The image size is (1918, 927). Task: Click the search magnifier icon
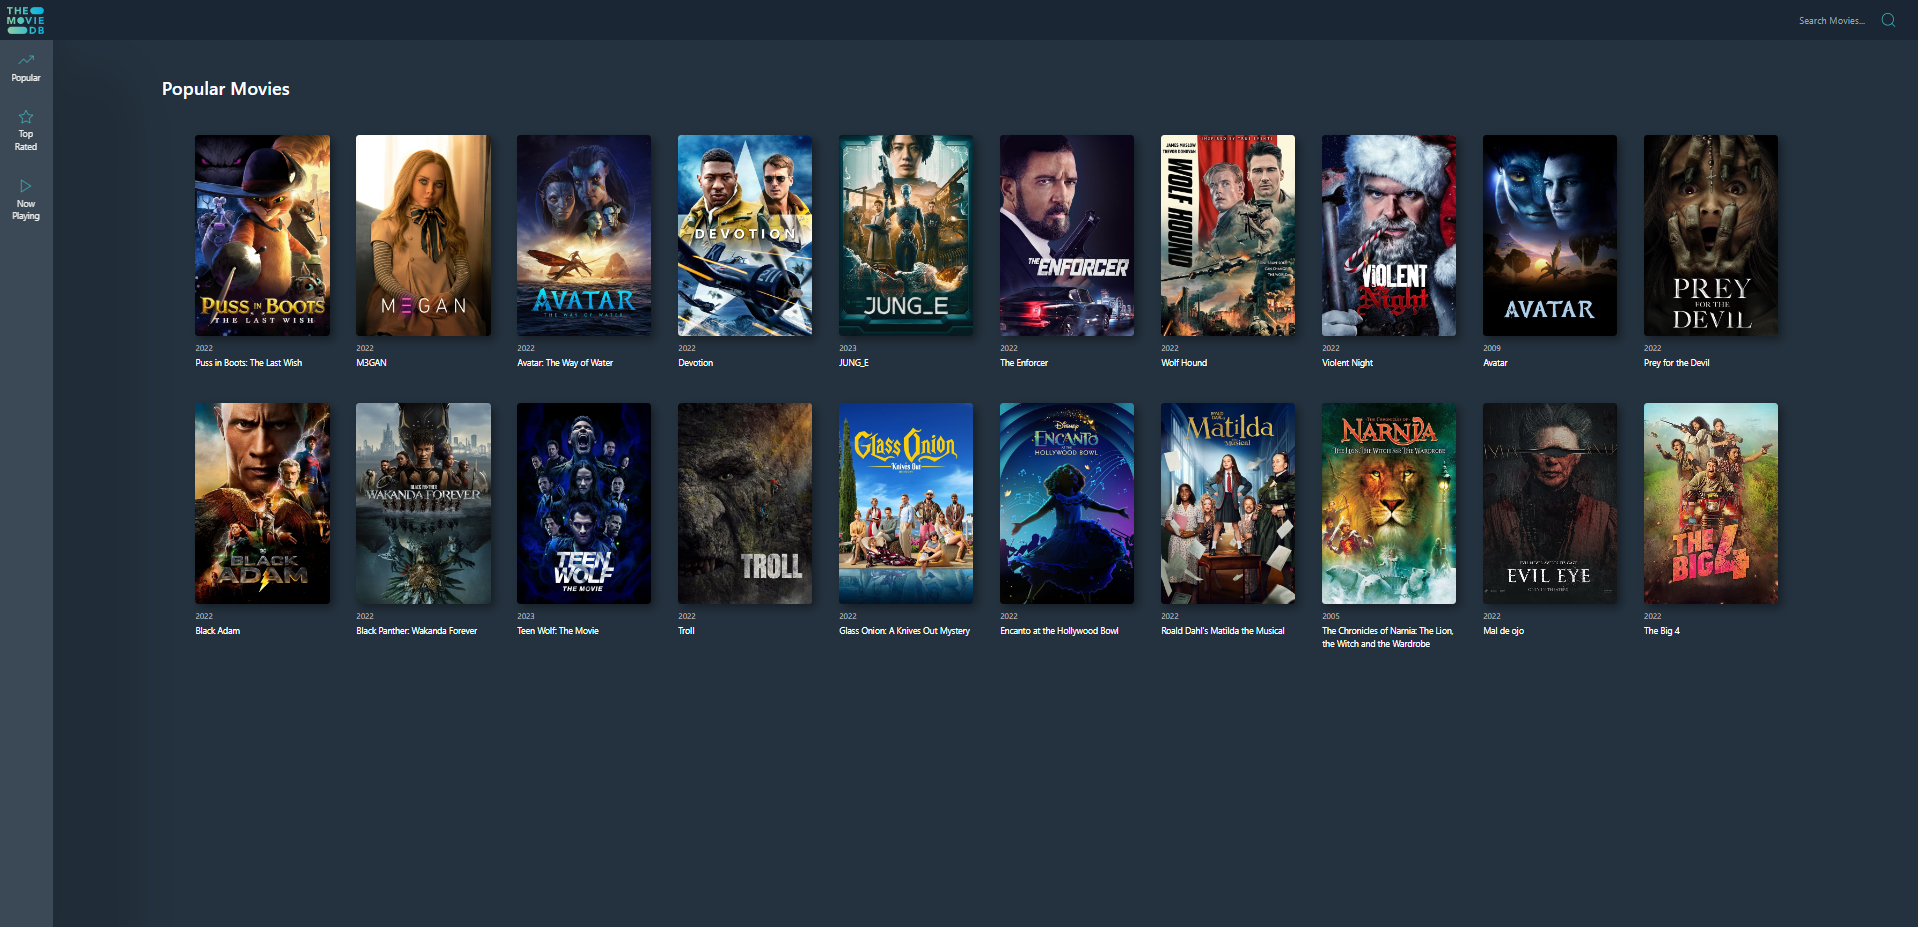[x=1888, y=20]
